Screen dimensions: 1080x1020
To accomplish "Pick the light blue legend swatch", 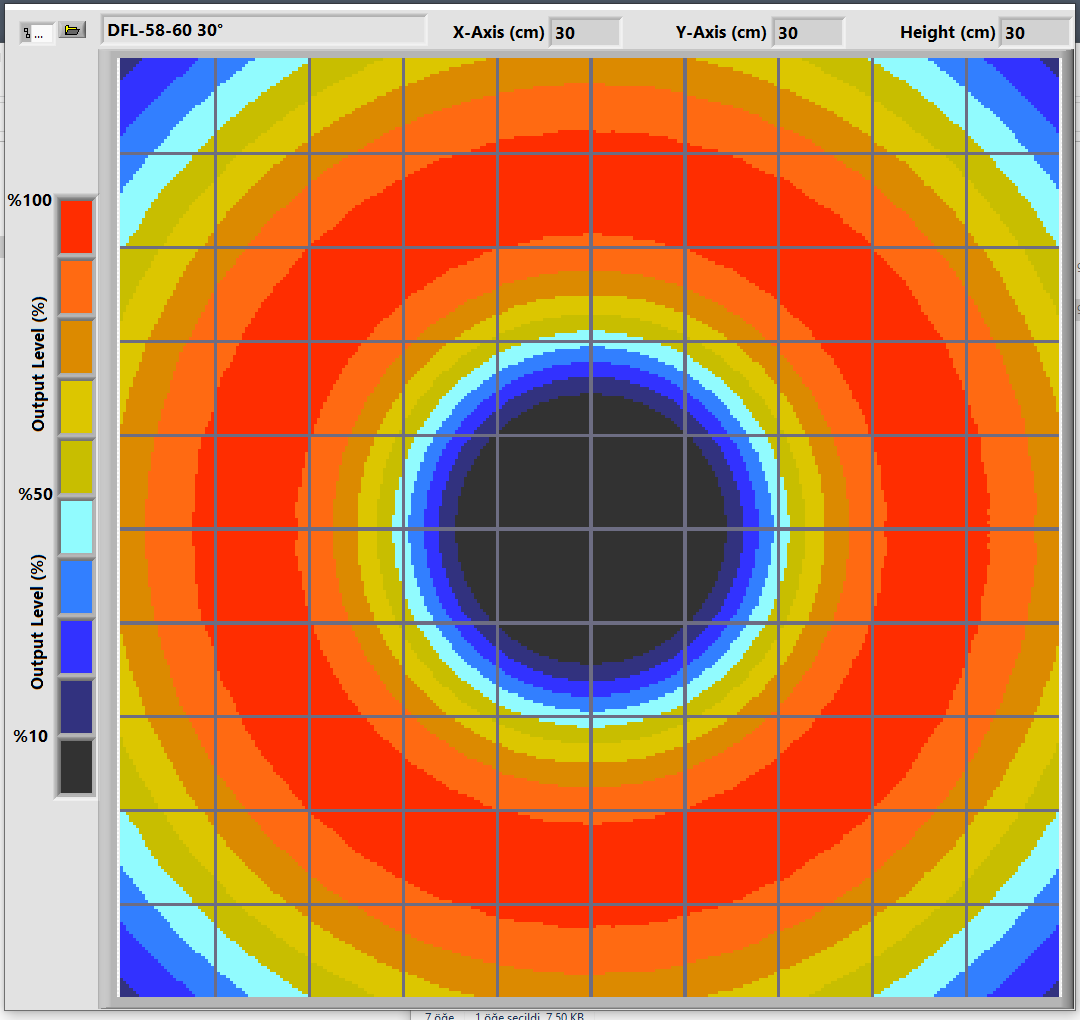I will pos(76,587).
